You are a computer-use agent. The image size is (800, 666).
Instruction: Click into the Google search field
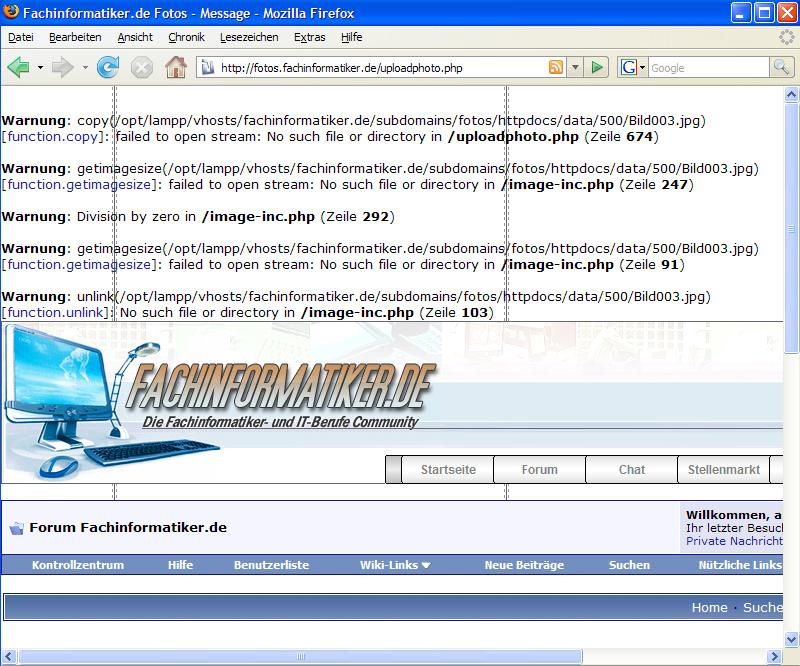click(709, 68)
